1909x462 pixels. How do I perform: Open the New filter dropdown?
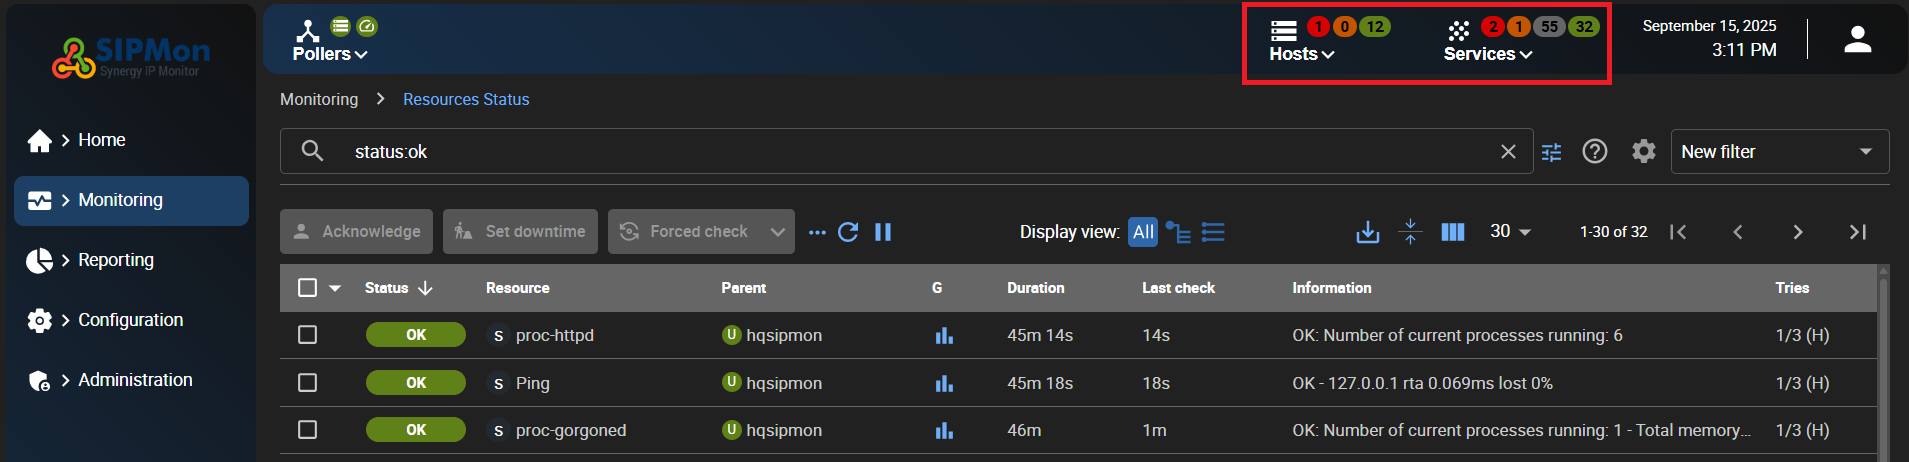pyautogui.click(x=1779, y=152)
